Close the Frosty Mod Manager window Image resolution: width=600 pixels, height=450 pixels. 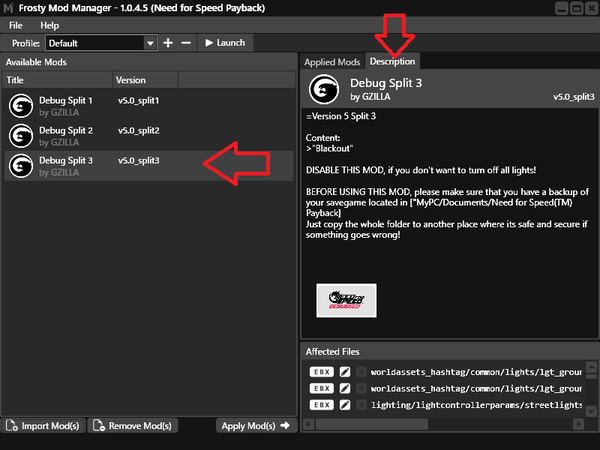coord(591,8)
